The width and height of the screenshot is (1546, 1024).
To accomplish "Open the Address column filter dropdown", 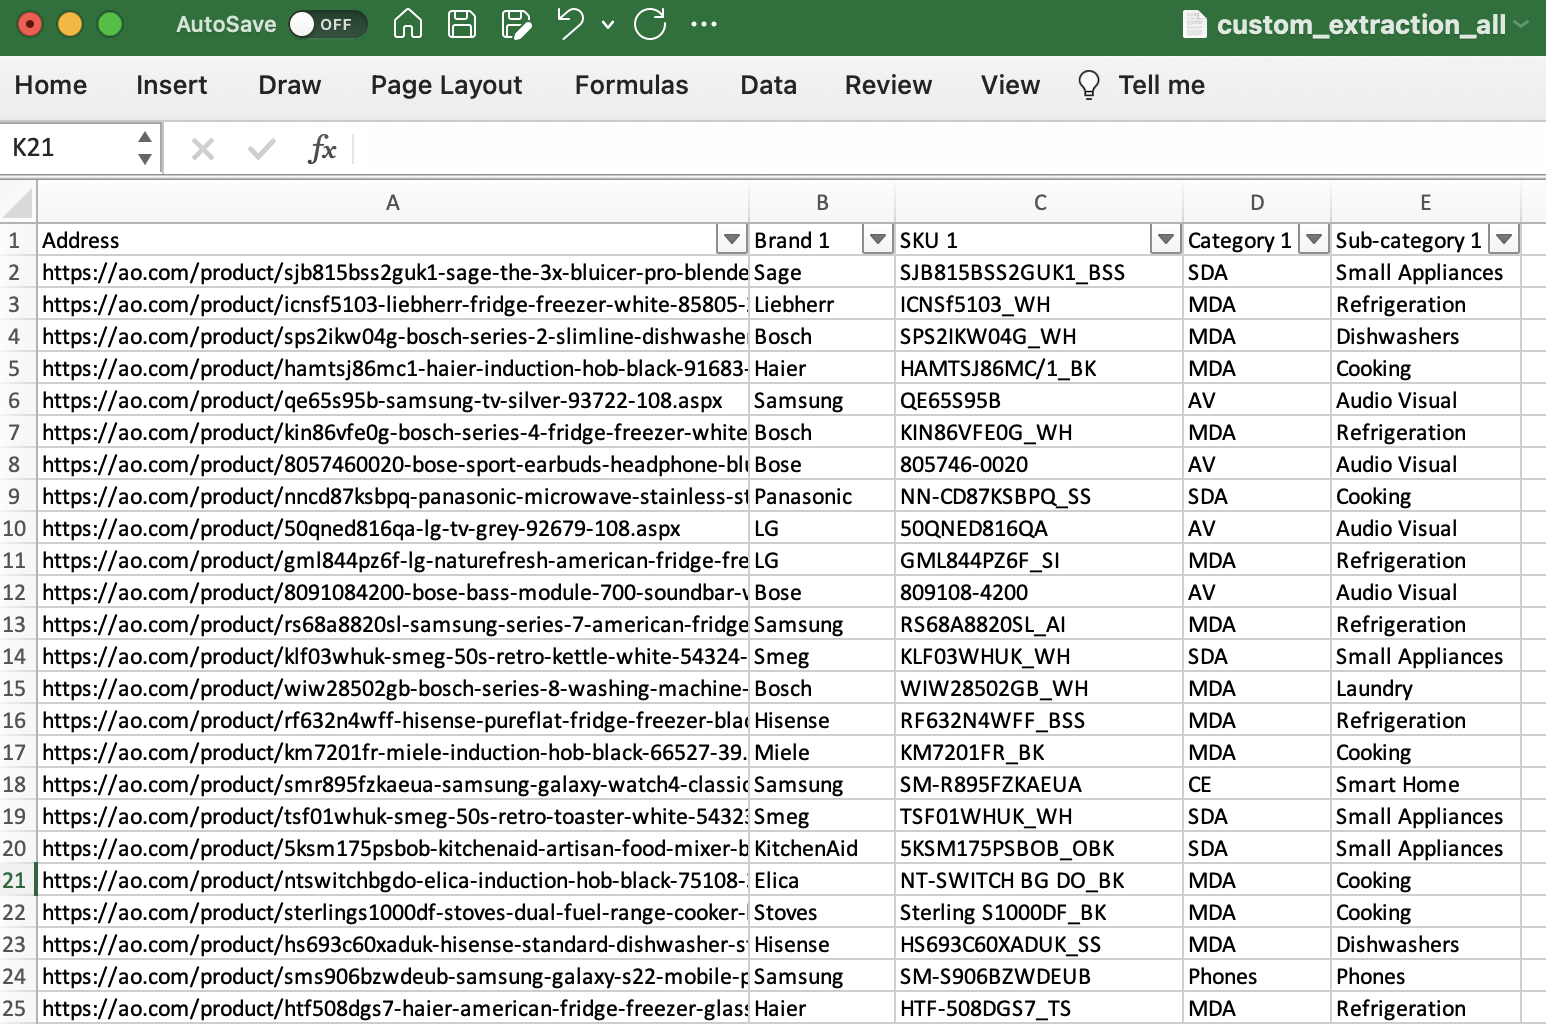I will click(731, 239).
